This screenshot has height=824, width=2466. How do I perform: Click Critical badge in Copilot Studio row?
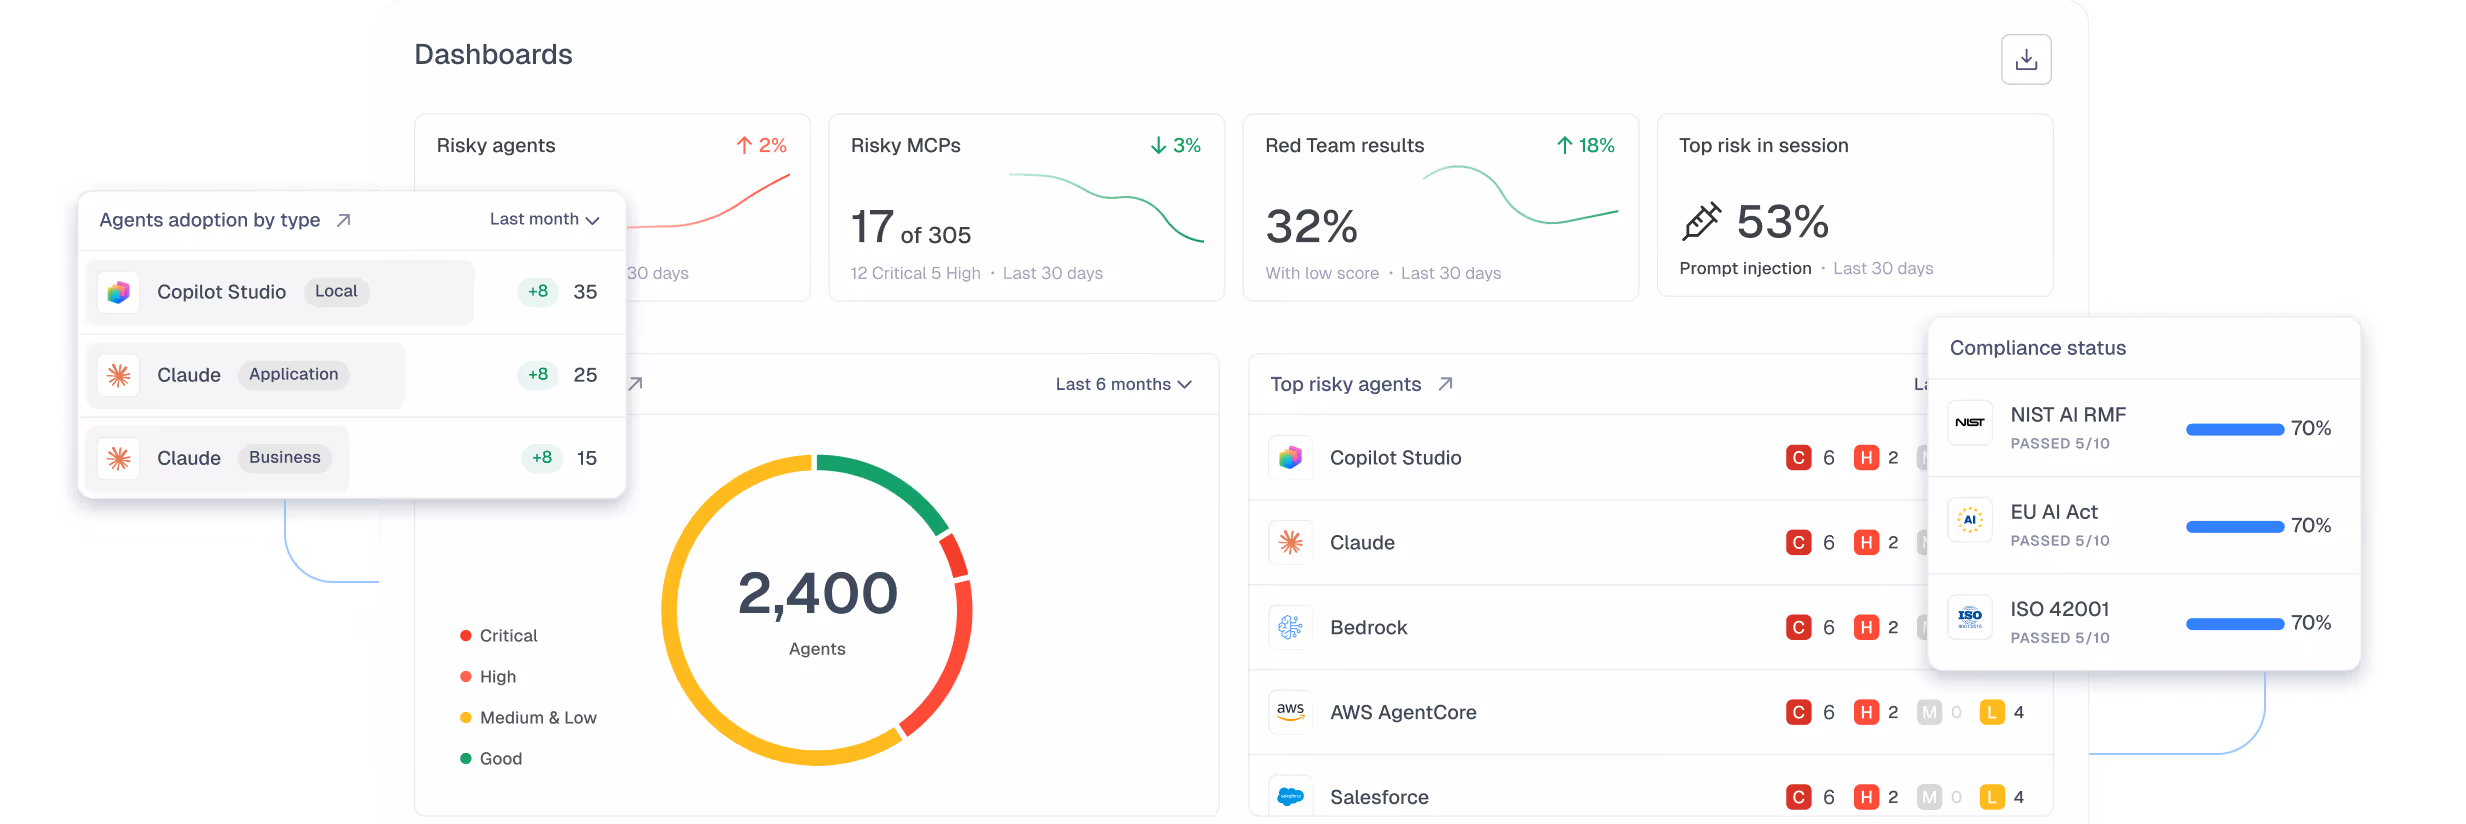1798,457
